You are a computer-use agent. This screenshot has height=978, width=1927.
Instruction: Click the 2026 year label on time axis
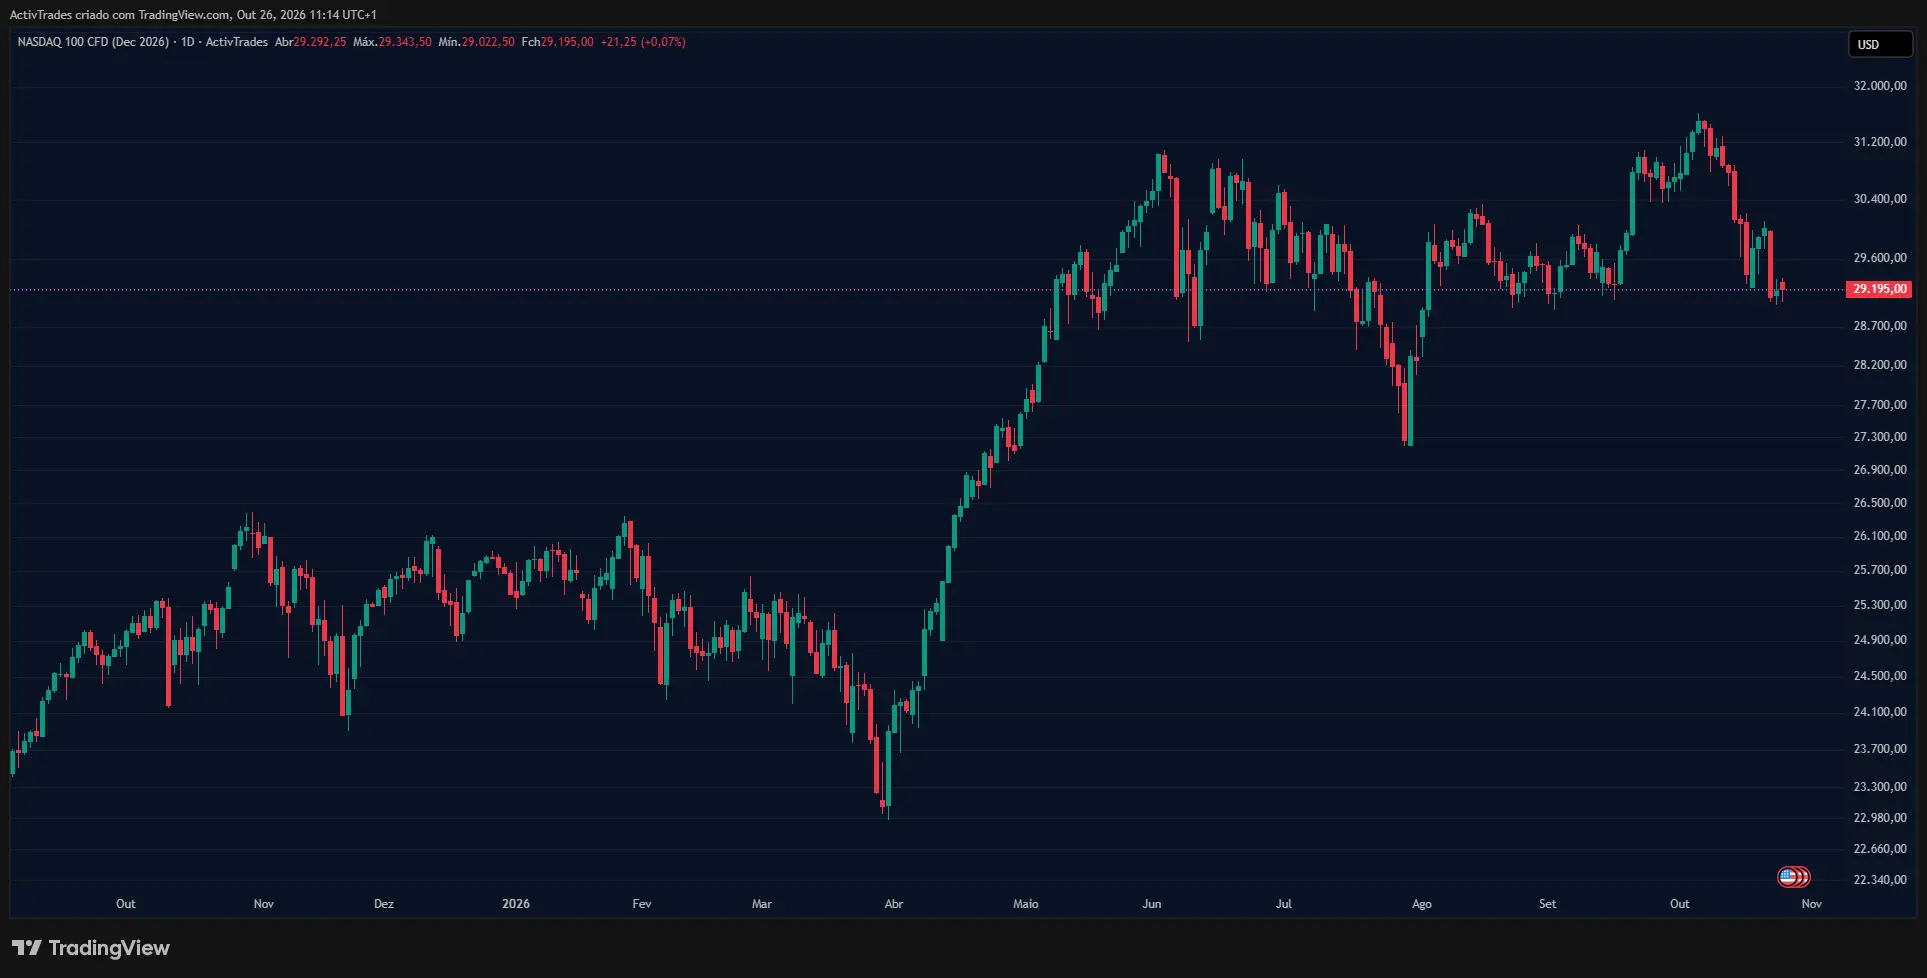516,904
